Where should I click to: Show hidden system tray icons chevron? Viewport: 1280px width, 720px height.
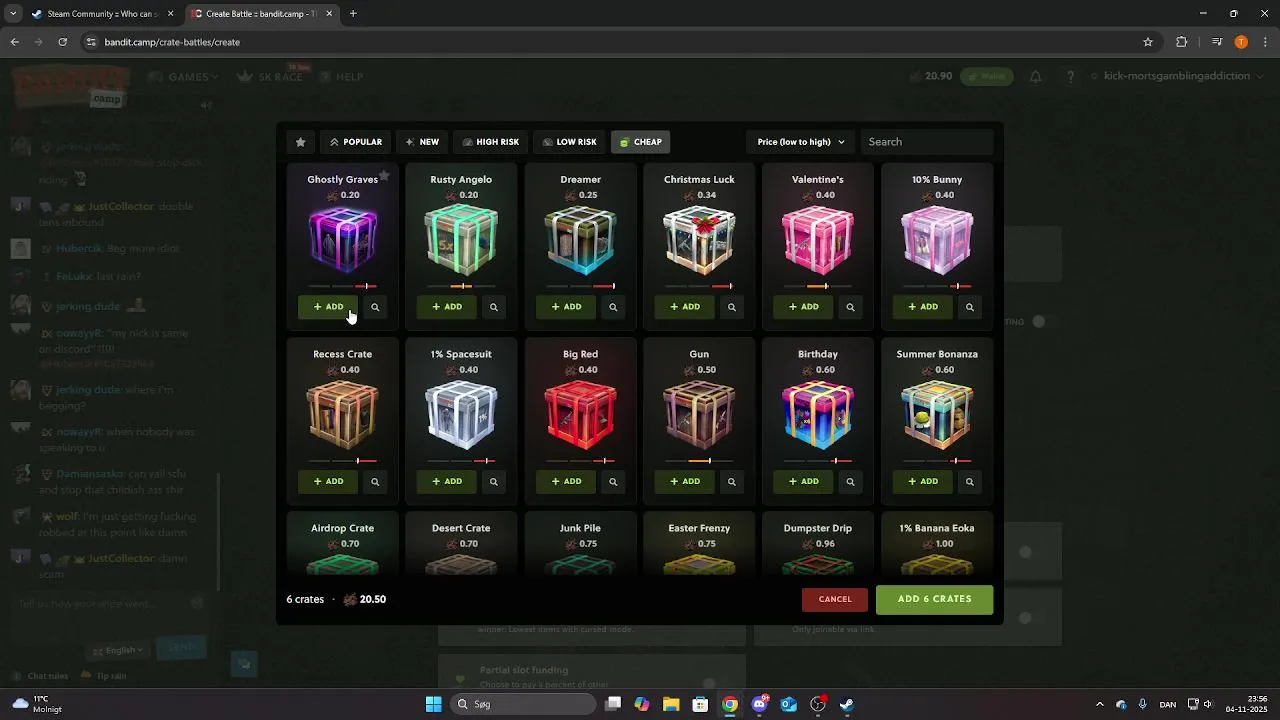coord(1100,704)
